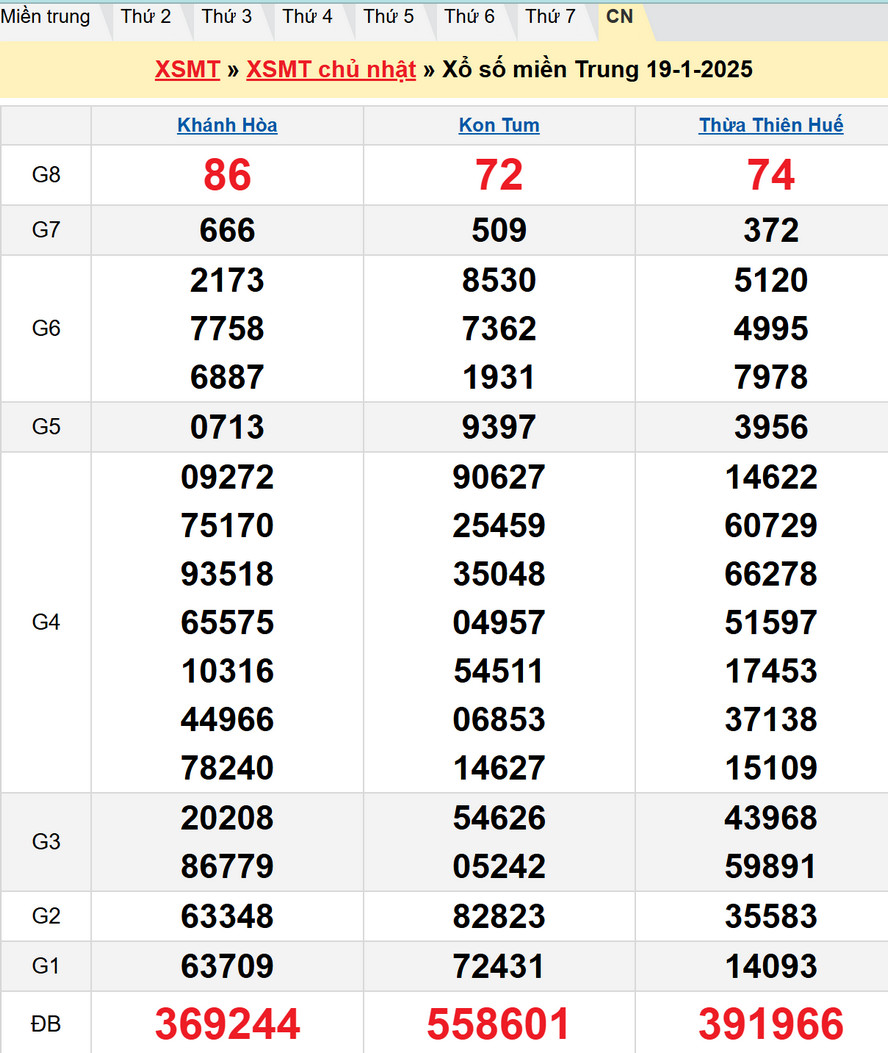Open the Miền trung tab
This screenshot has width=888, height=1053.
(46, 17)
